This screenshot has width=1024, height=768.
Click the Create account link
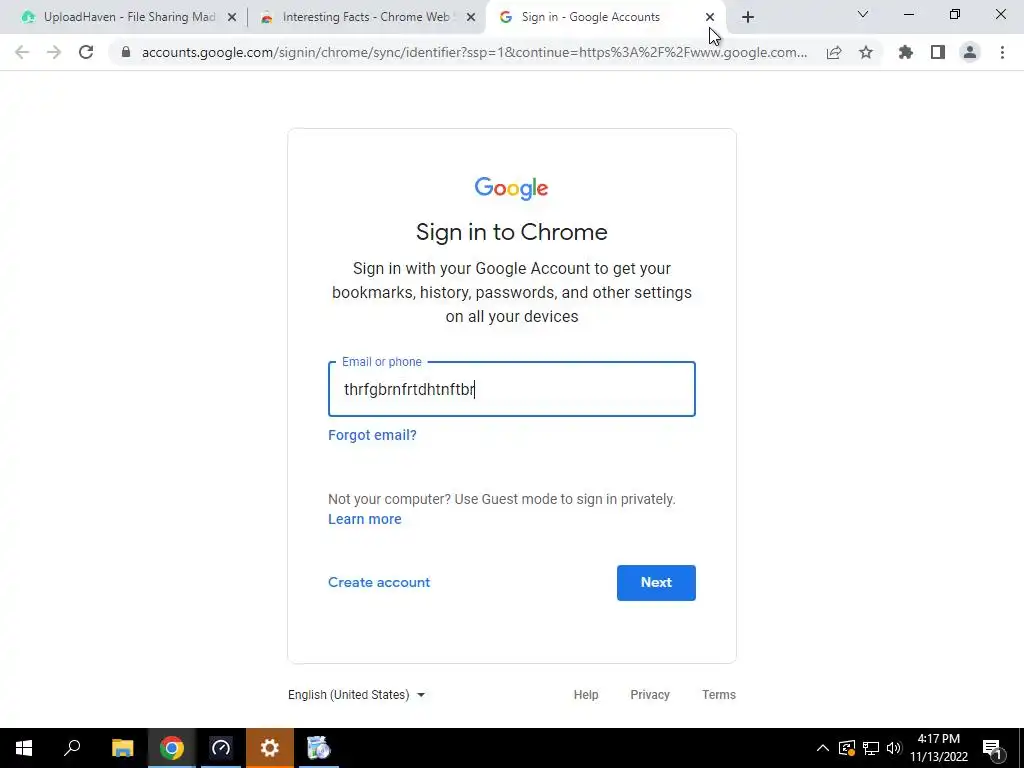379,583
